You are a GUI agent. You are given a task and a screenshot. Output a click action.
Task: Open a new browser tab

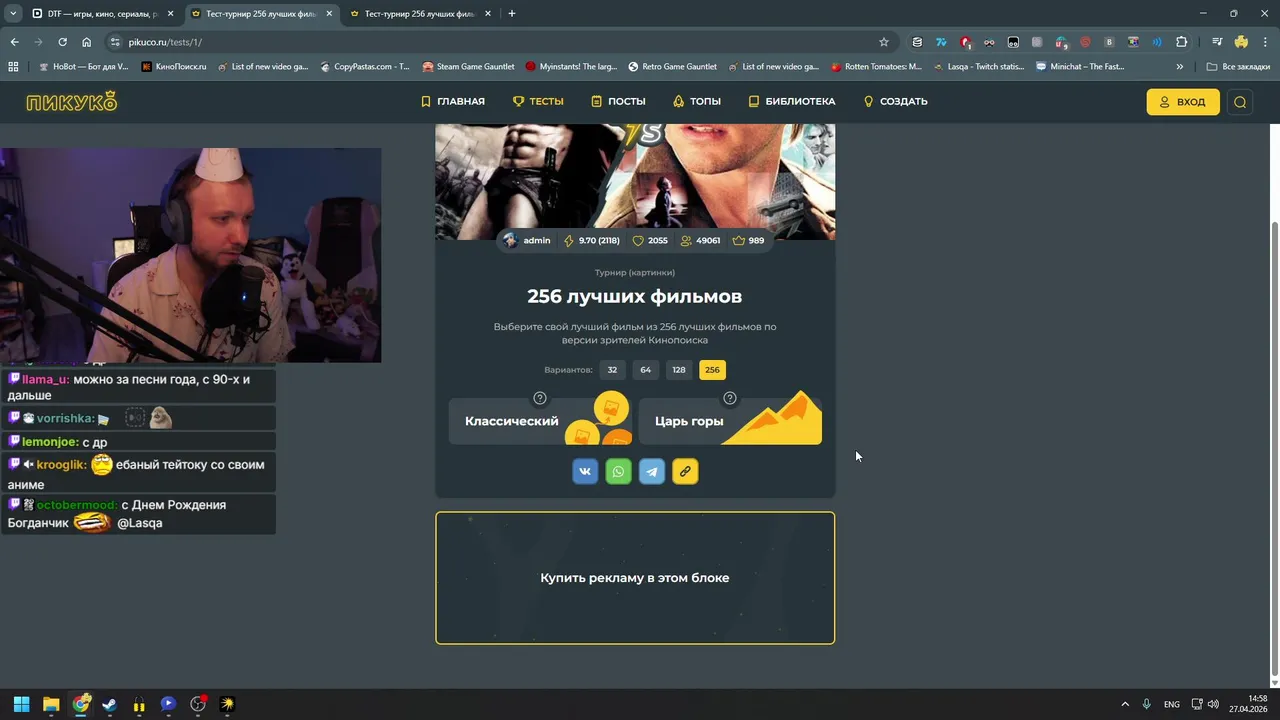point(512,14)
